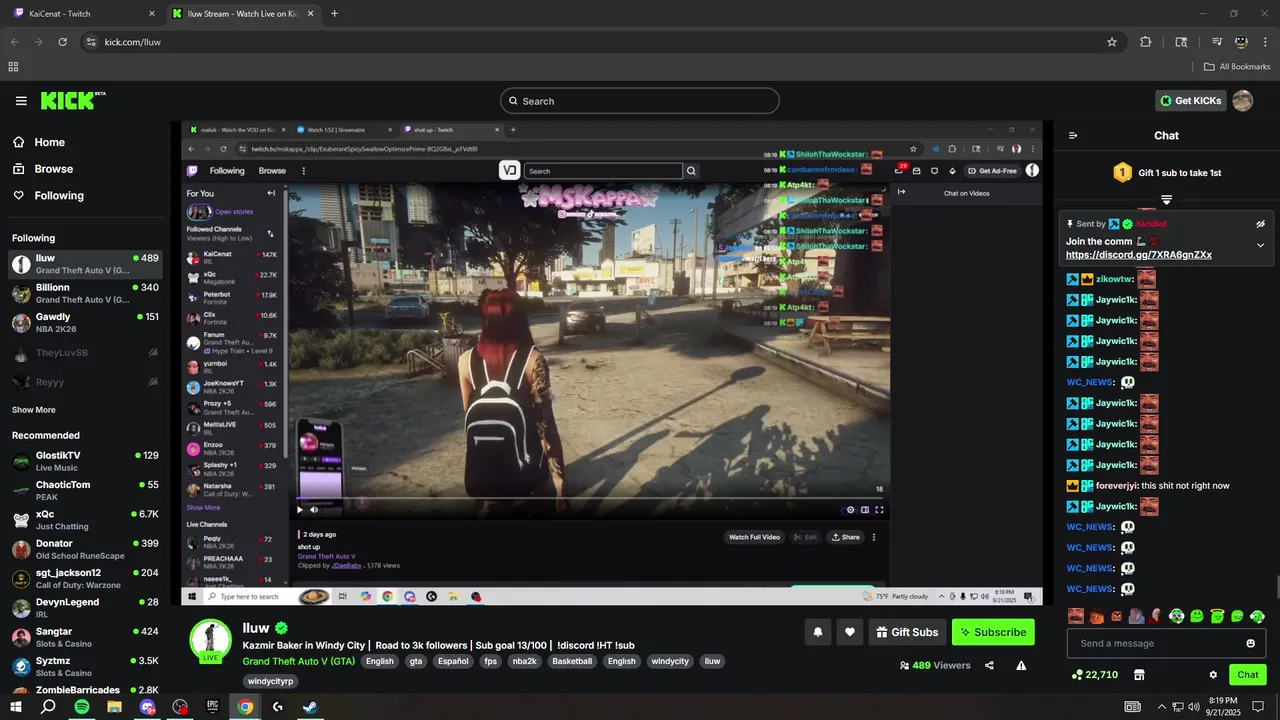Open Gawdly channel in Following list
1280x720 pixels.
[85, 323]
